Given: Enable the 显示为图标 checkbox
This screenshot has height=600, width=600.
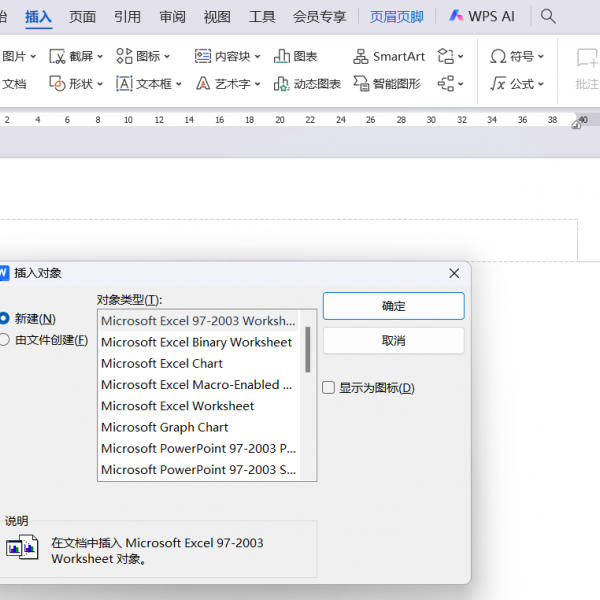Looking at the screenshot, I should point(329,388).
